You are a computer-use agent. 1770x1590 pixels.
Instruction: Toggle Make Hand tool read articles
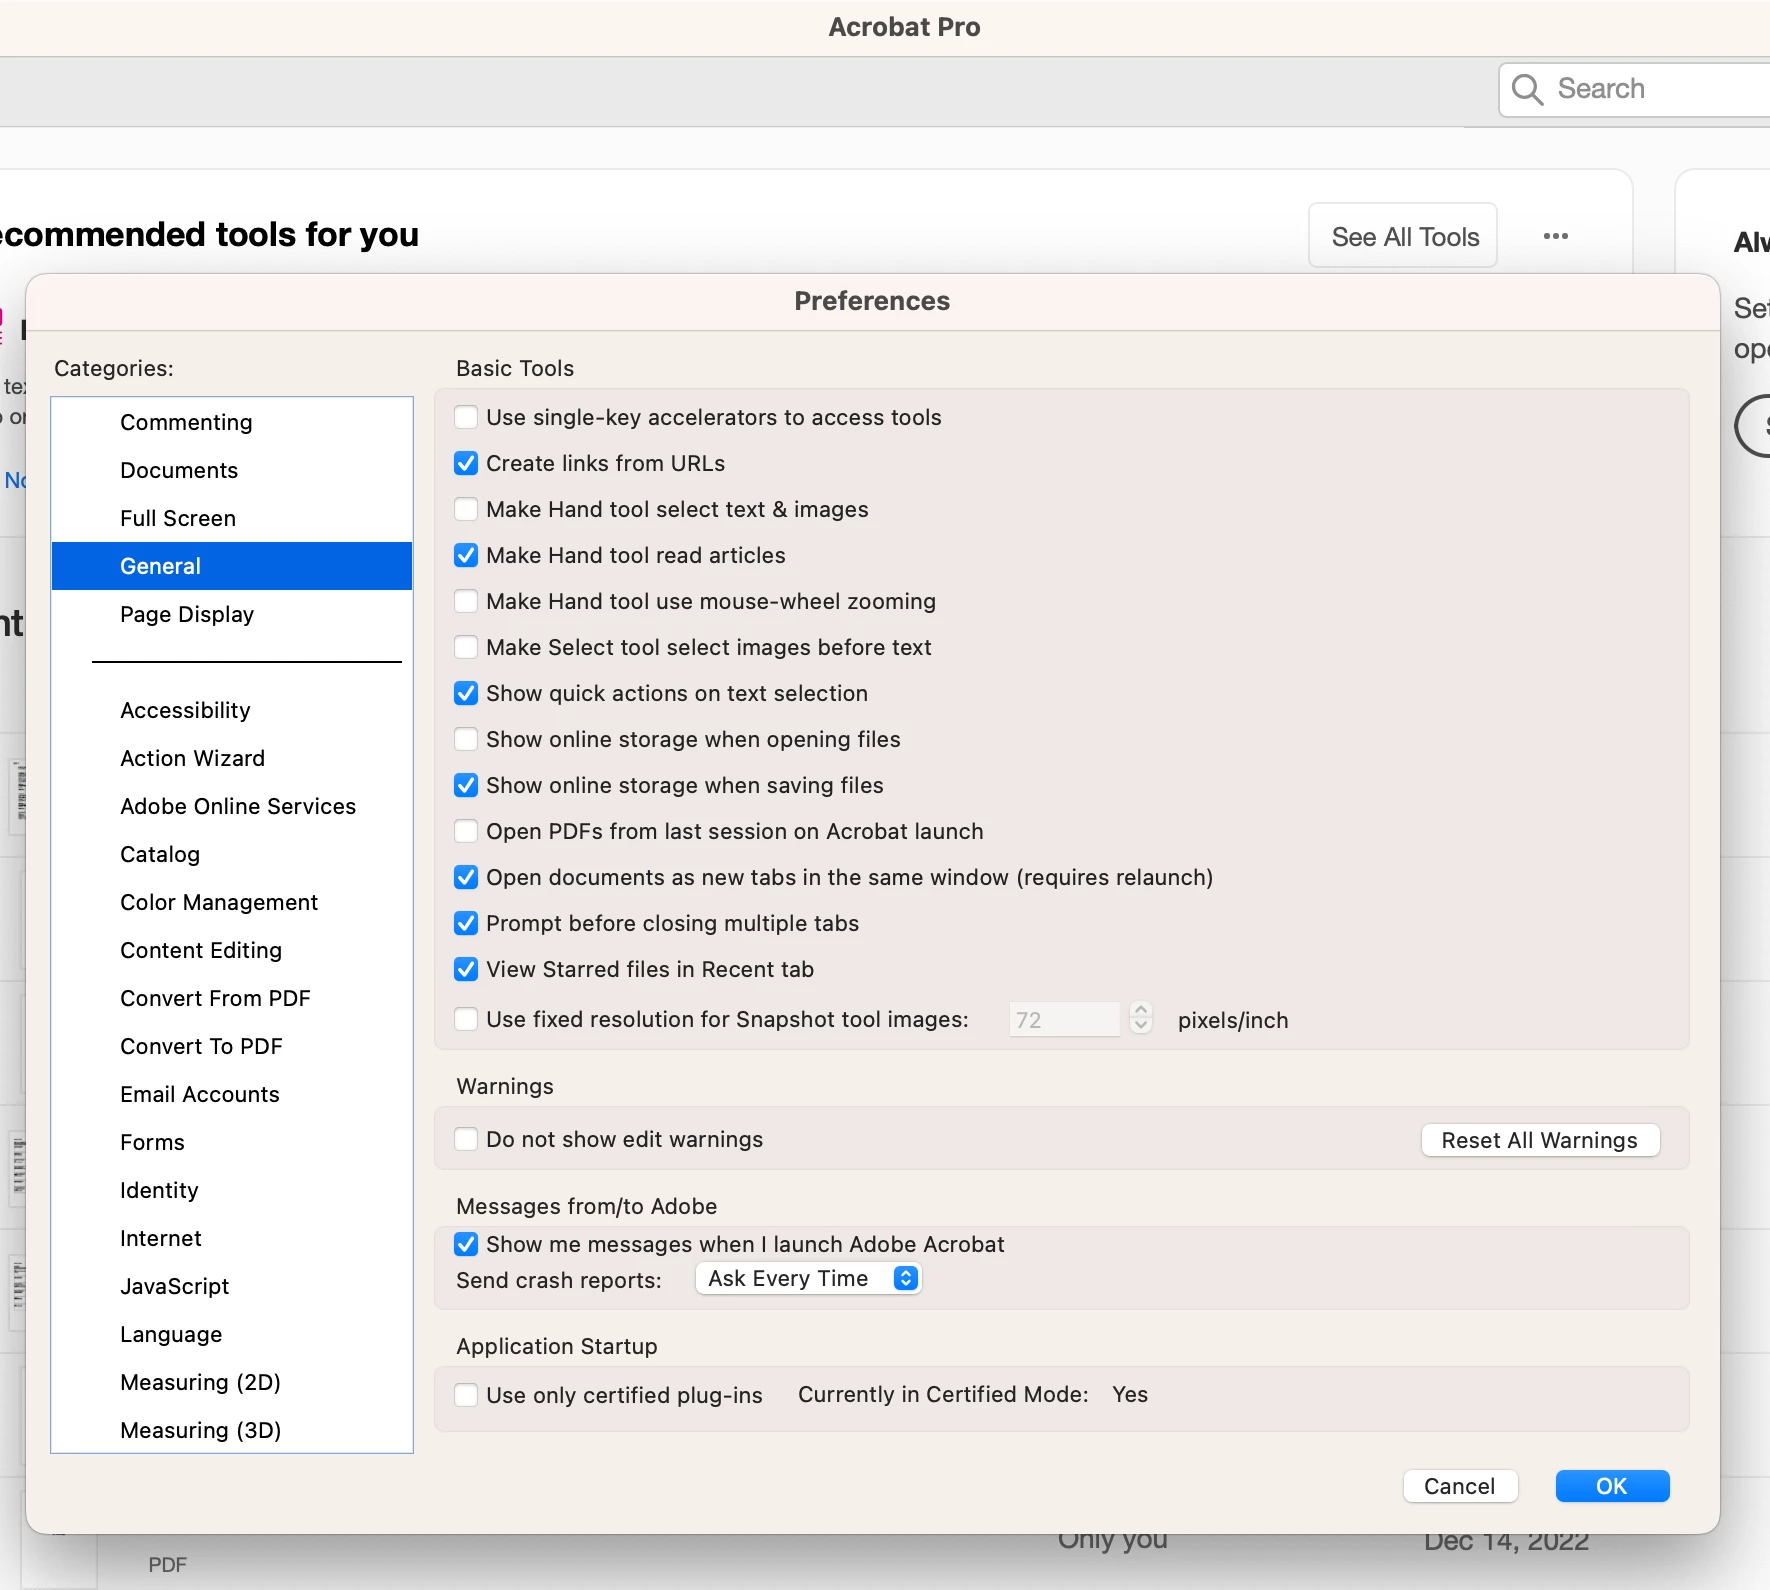(x=466, y=555)
